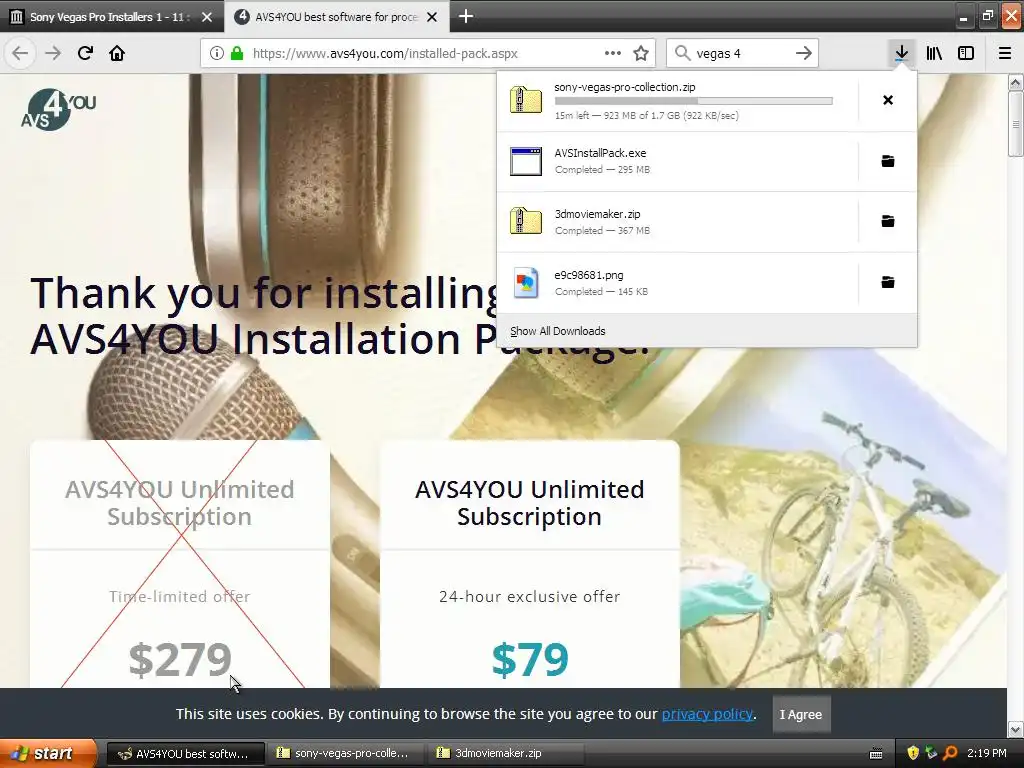Image resolution: width=1024 pixels, height=768 pixels.
Task: Click the page scrollbar up arrow
Action: (x=1015, y=83)
